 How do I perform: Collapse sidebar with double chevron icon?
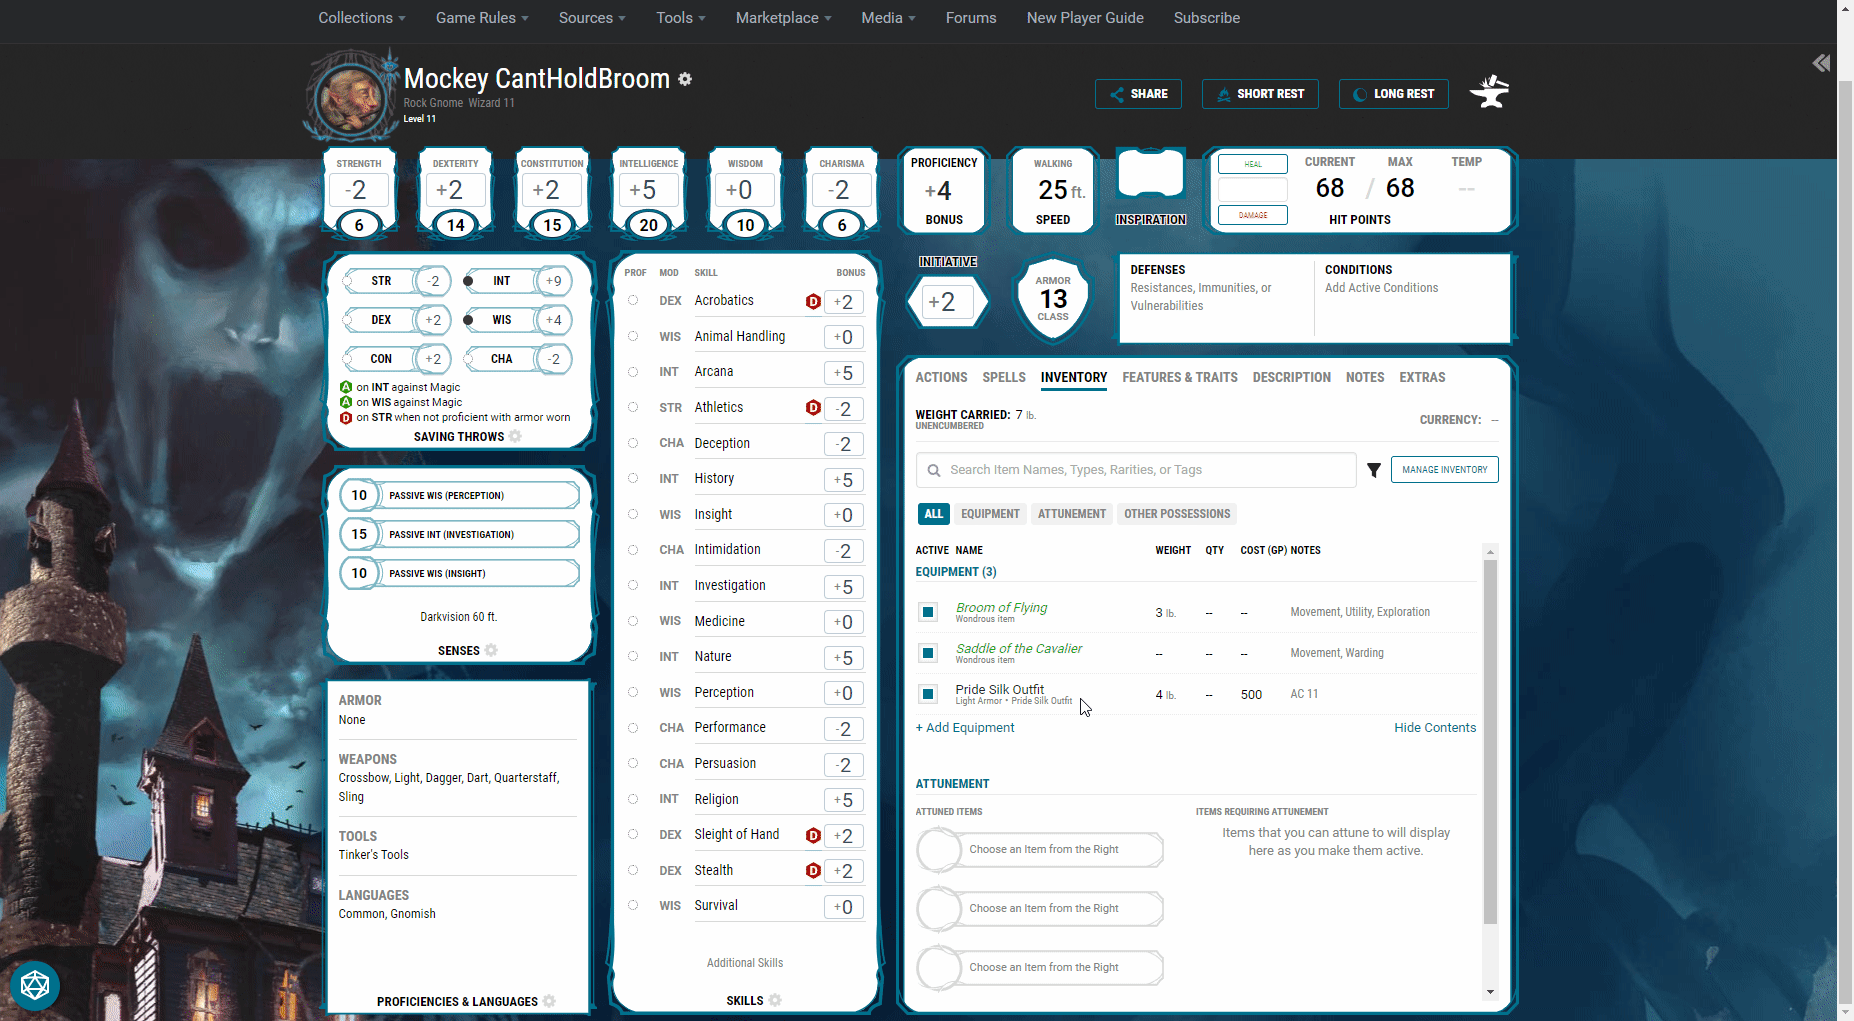point(1821,63)
